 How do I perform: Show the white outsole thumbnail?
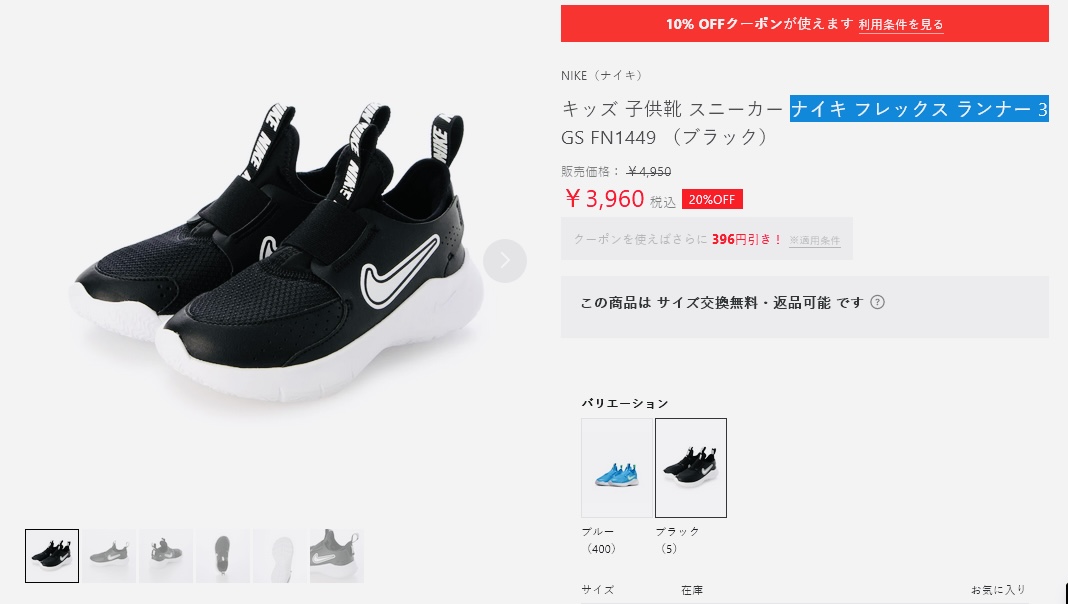point(280,556)
